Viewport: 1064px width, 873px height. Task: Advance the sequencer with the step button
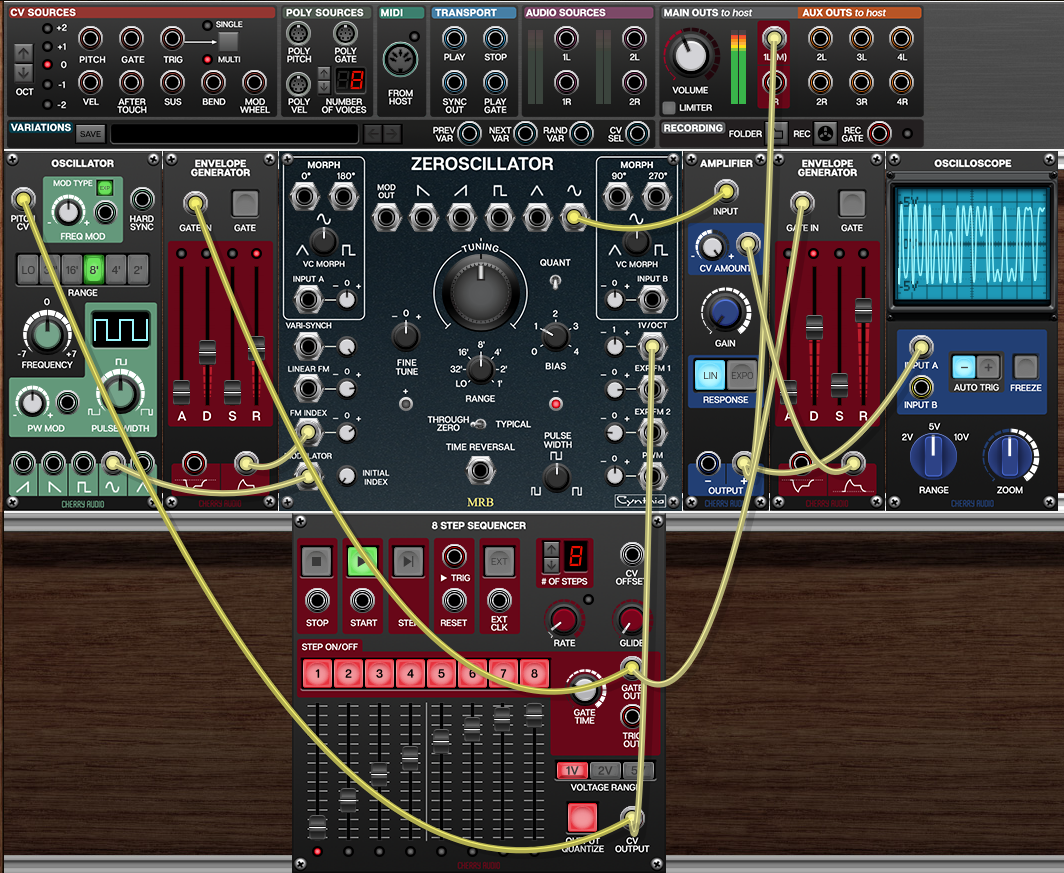(408, 562)
